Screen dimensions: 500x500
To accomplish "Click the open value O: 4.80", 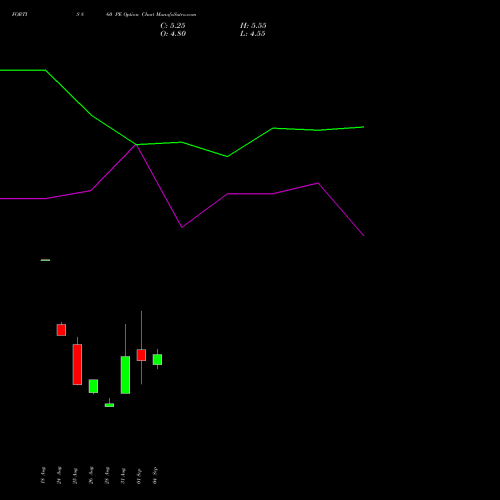I will coord(173,34).
